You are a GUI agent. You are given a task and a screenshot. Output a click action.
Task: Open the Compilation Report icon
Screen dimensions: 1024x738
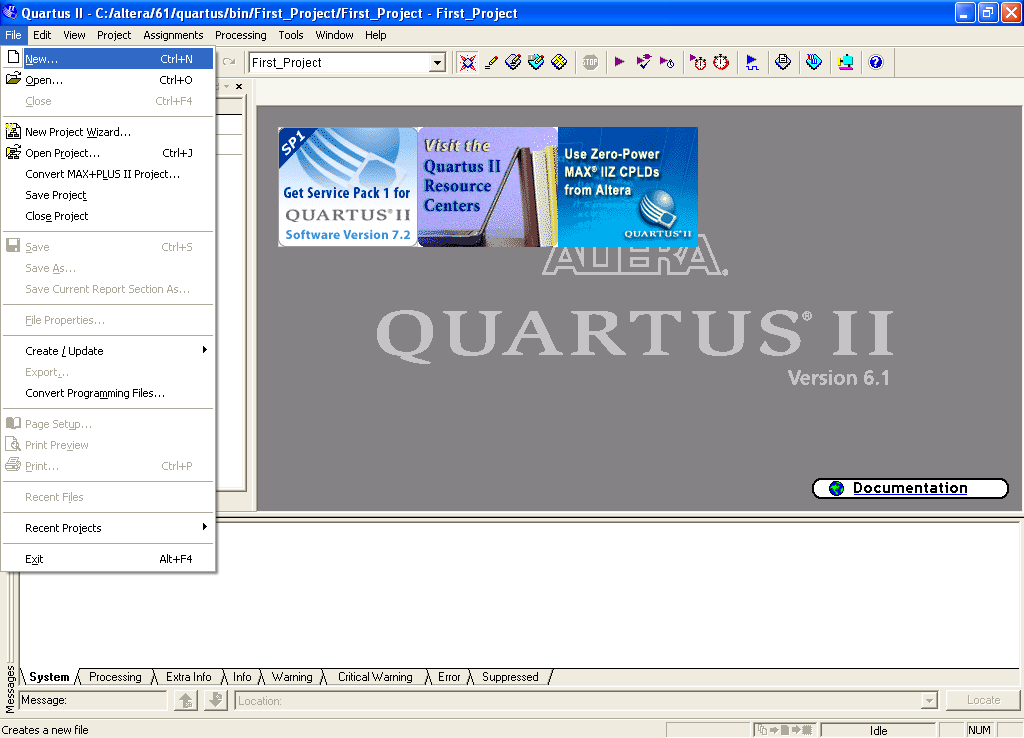coord(783,62)
